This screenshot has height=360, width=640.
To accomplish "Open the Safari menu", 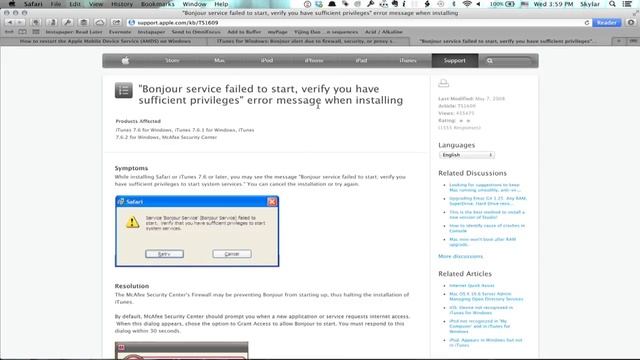I will 33,4.
